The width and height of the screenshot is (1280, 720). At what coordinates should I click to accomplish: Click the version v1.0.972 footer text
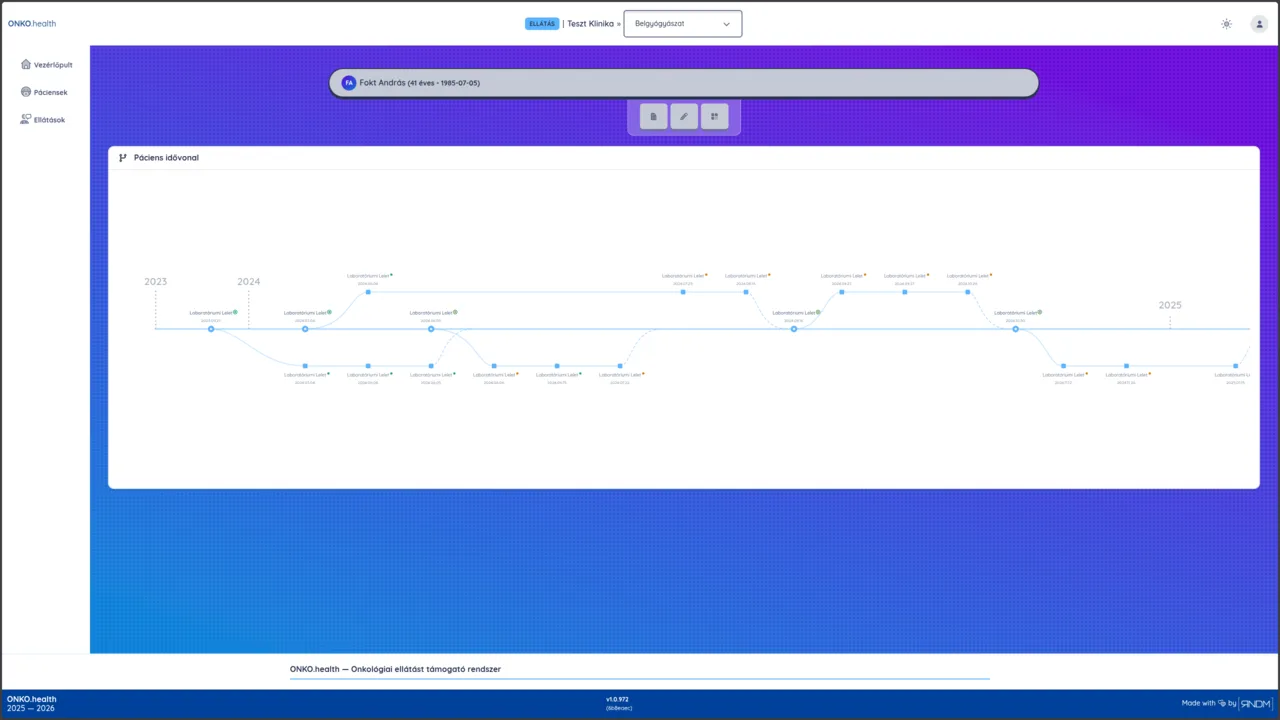click(617, 699)
